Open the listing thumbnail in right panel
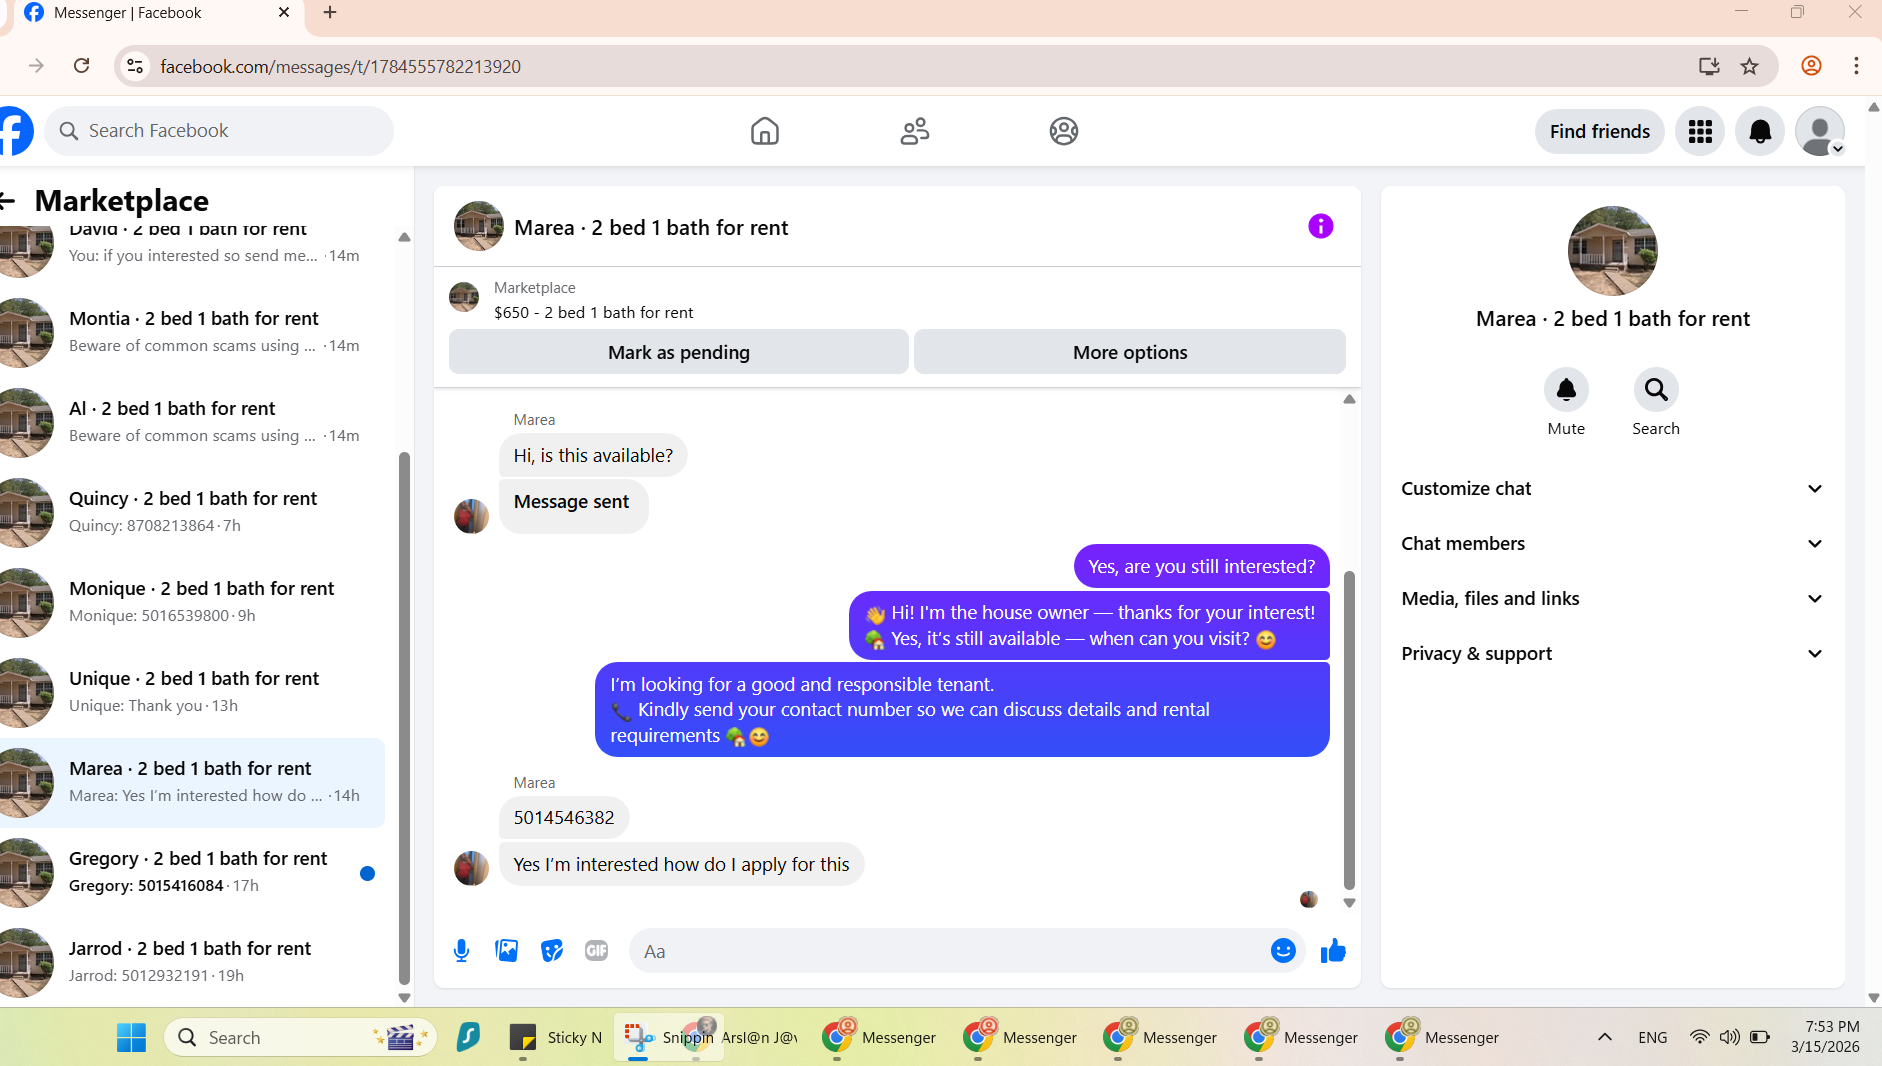 coord(1612,251)
